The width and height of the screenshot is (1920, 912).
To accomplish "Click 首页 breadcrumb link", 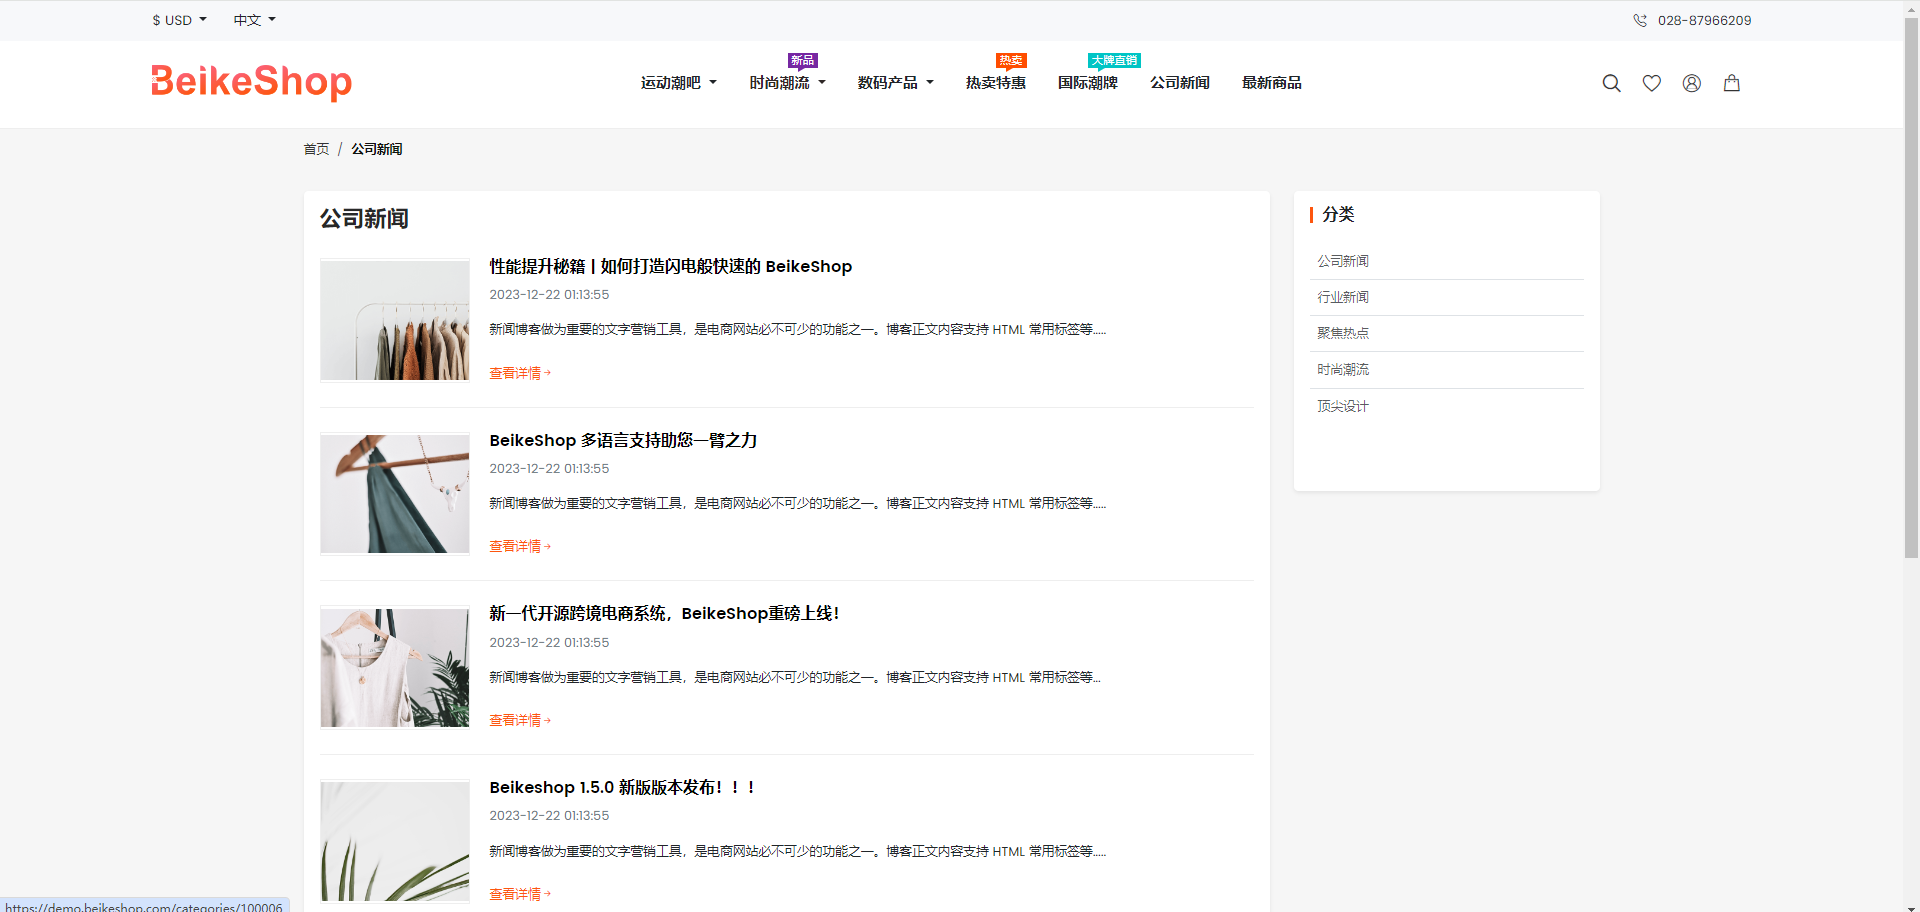I will click(316, 149).
